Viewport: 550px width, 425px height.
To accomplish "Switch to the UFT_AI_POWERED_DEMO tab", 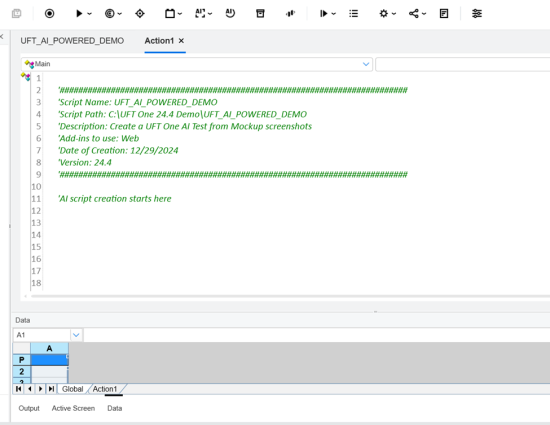I will tap(72, 41).
